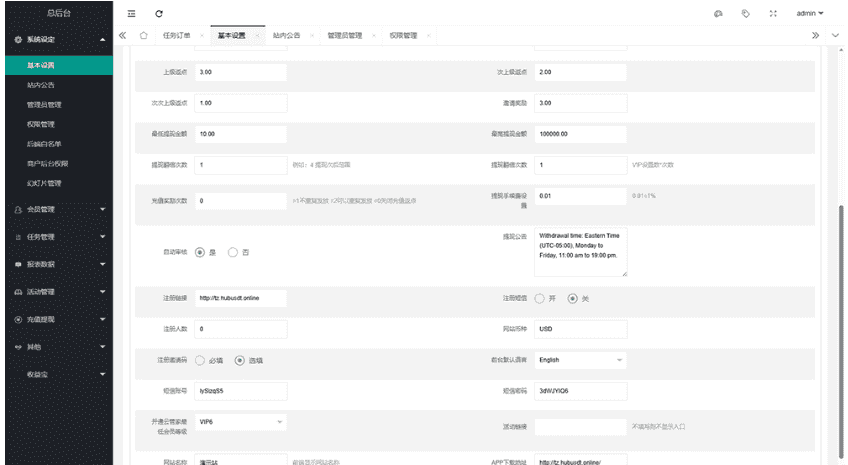The image size is (848, 465).
Task: Select 是 for 自动审核
Action: [x=200, y=253]
